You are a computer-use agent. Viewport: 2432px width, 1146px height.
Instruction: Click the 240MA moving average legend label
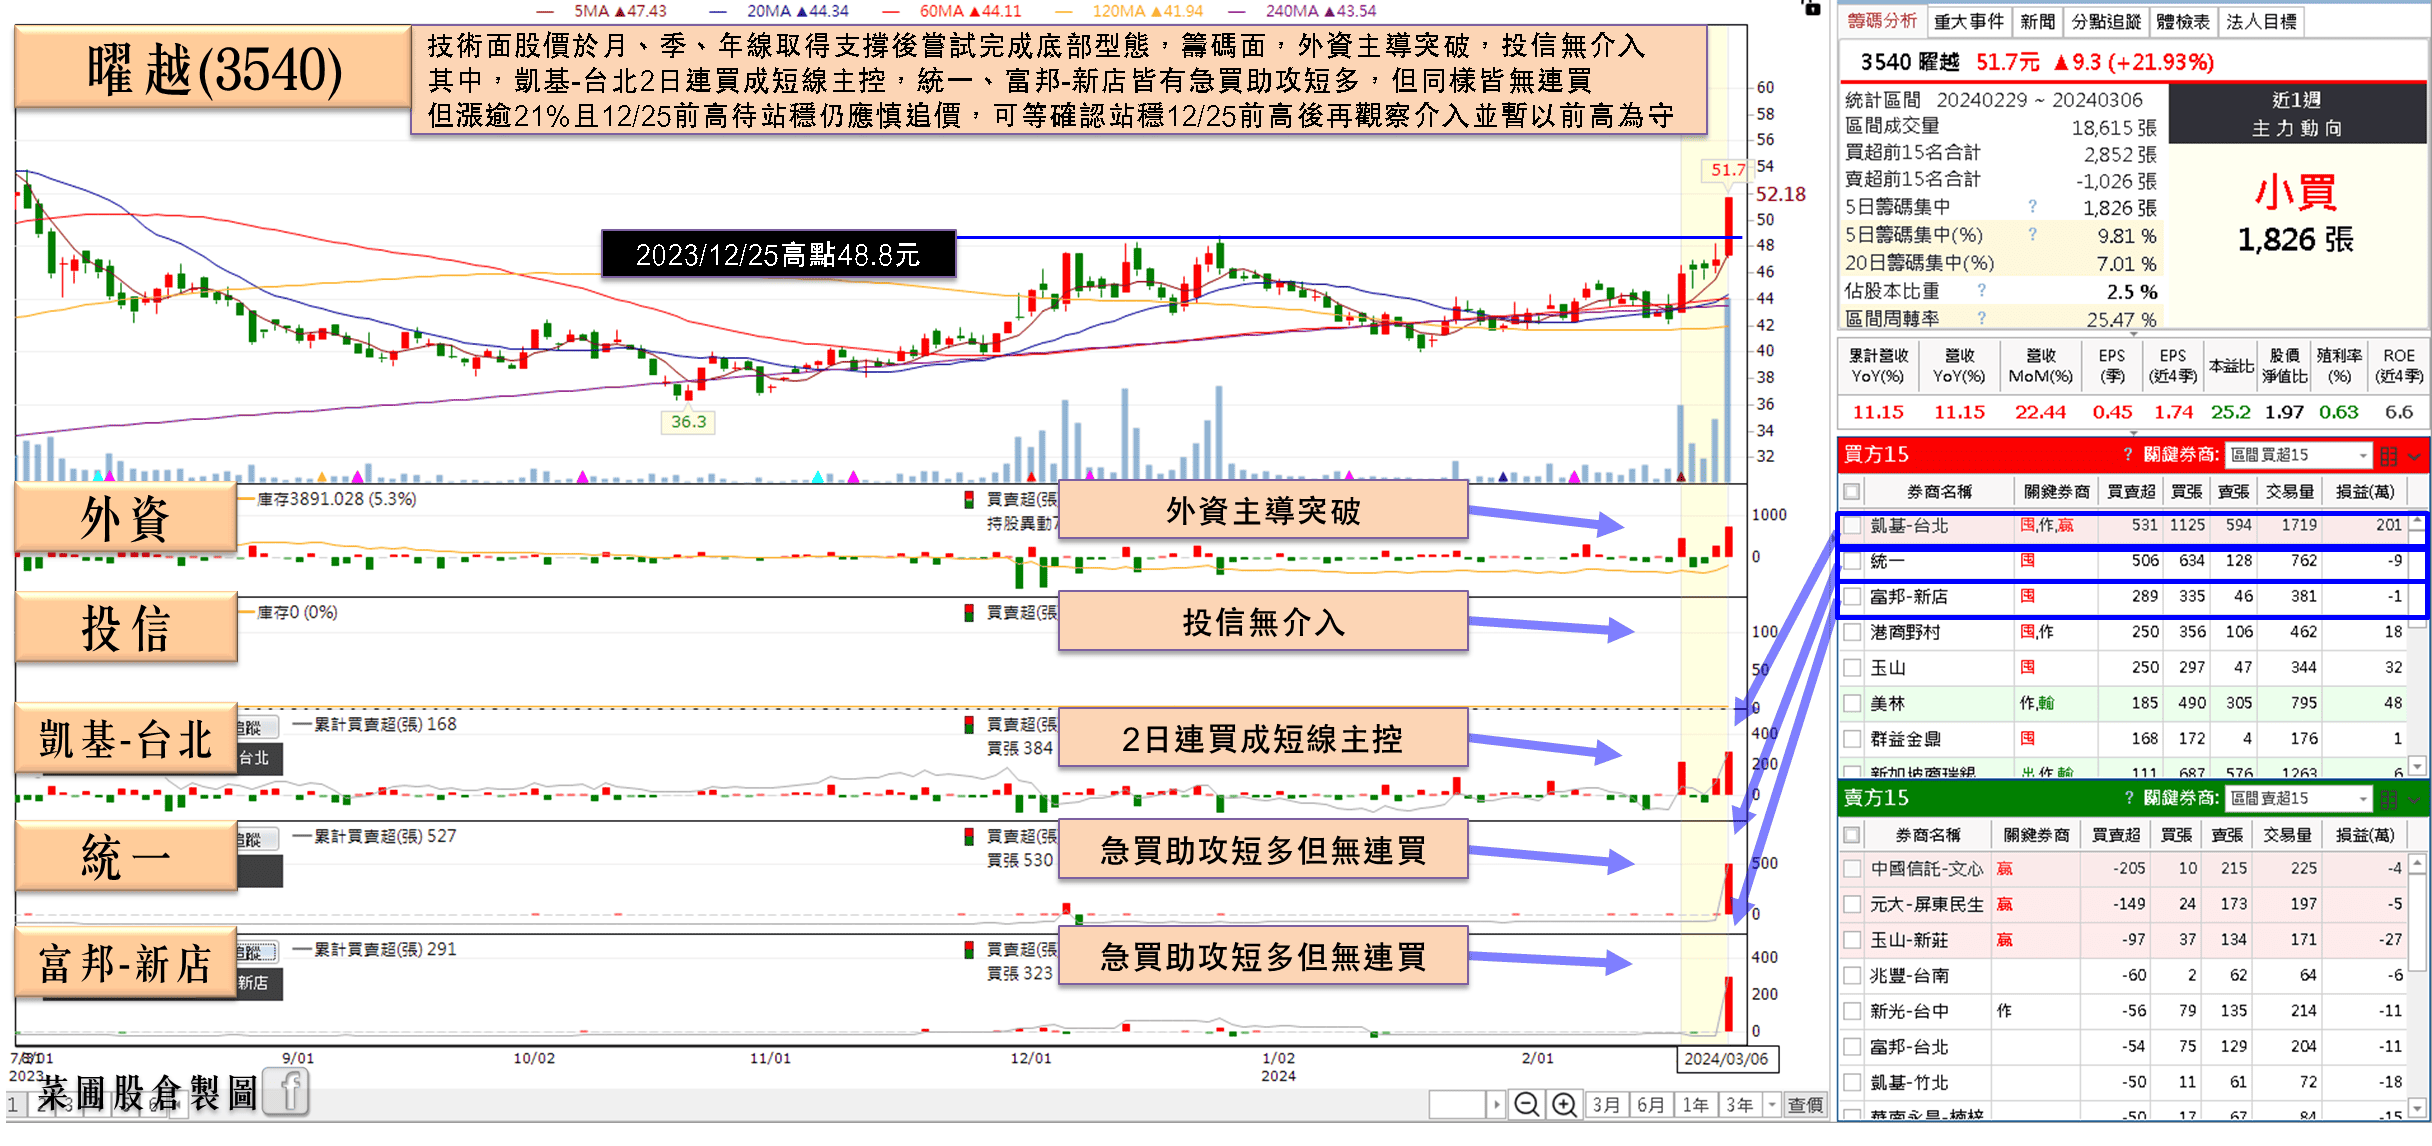click(1320, 10)
